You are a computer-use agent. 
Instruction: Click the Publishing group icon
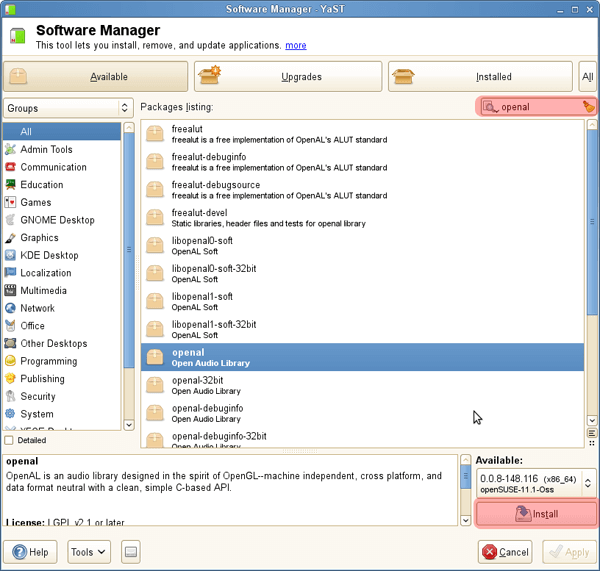point(10,378)
